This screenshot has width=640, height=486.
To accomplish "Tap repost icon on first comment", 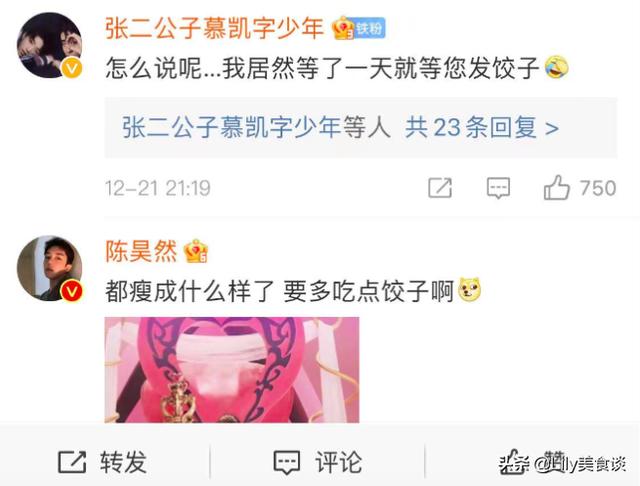I will (x=440, y=188).
